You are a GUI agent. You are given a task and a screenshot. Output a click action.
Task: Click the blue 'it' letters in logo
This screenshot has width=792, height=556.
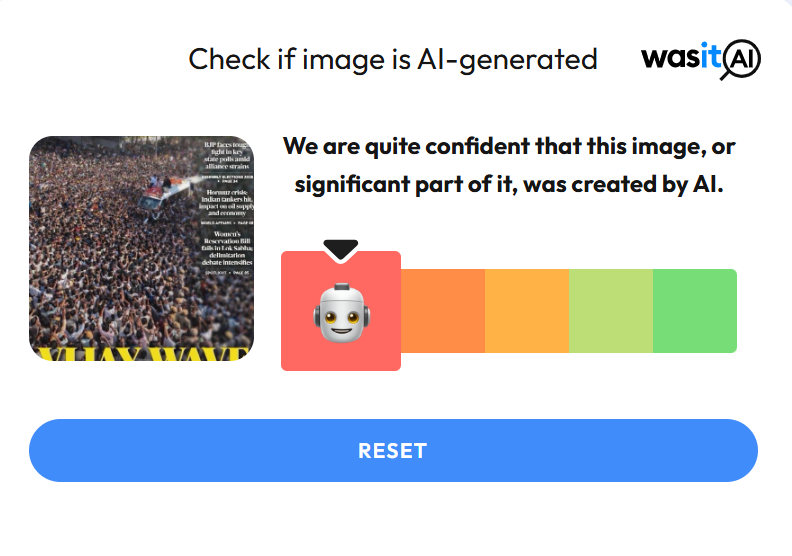tap(711, 55)
